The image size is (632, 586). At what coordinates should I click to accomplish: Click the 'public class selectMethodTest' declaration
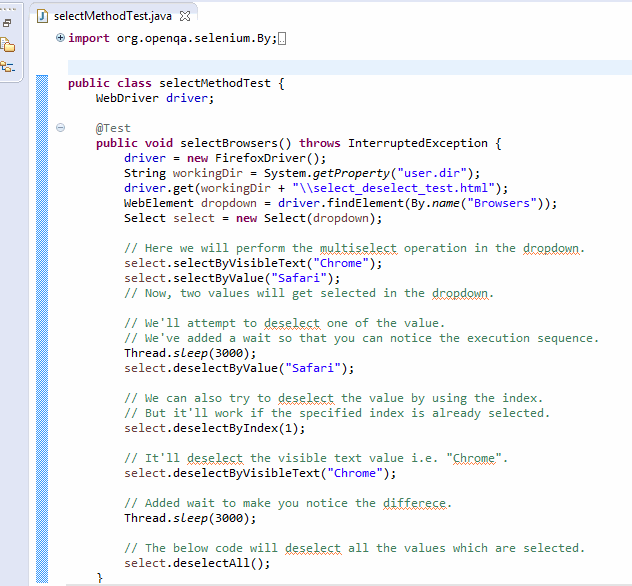point(176,83)
